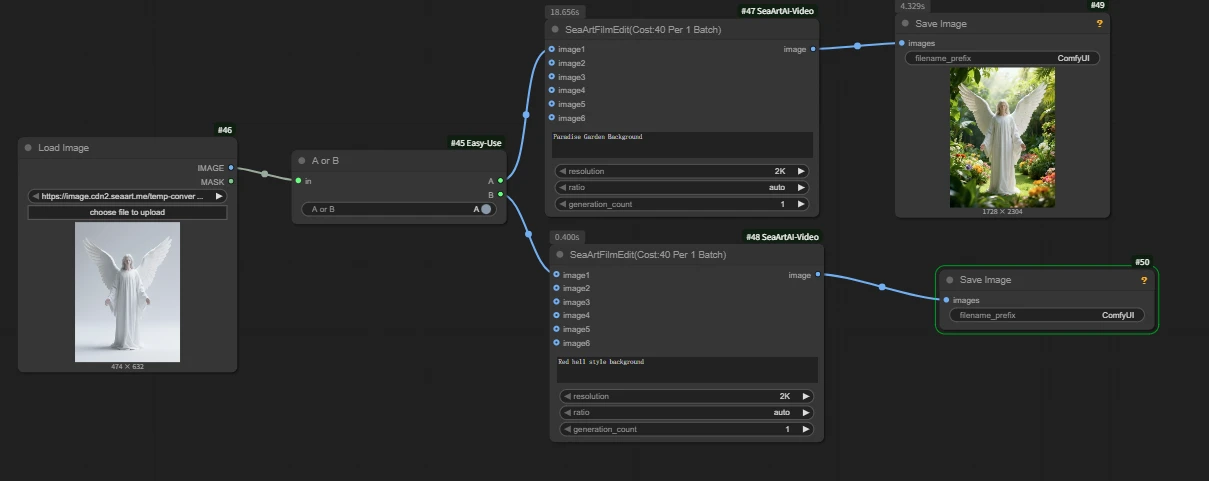Image resolution: width=1209 pixels, height=481 pixels.
Task: Click the garden angel output image preview
Action: (x=1002, y=138)
